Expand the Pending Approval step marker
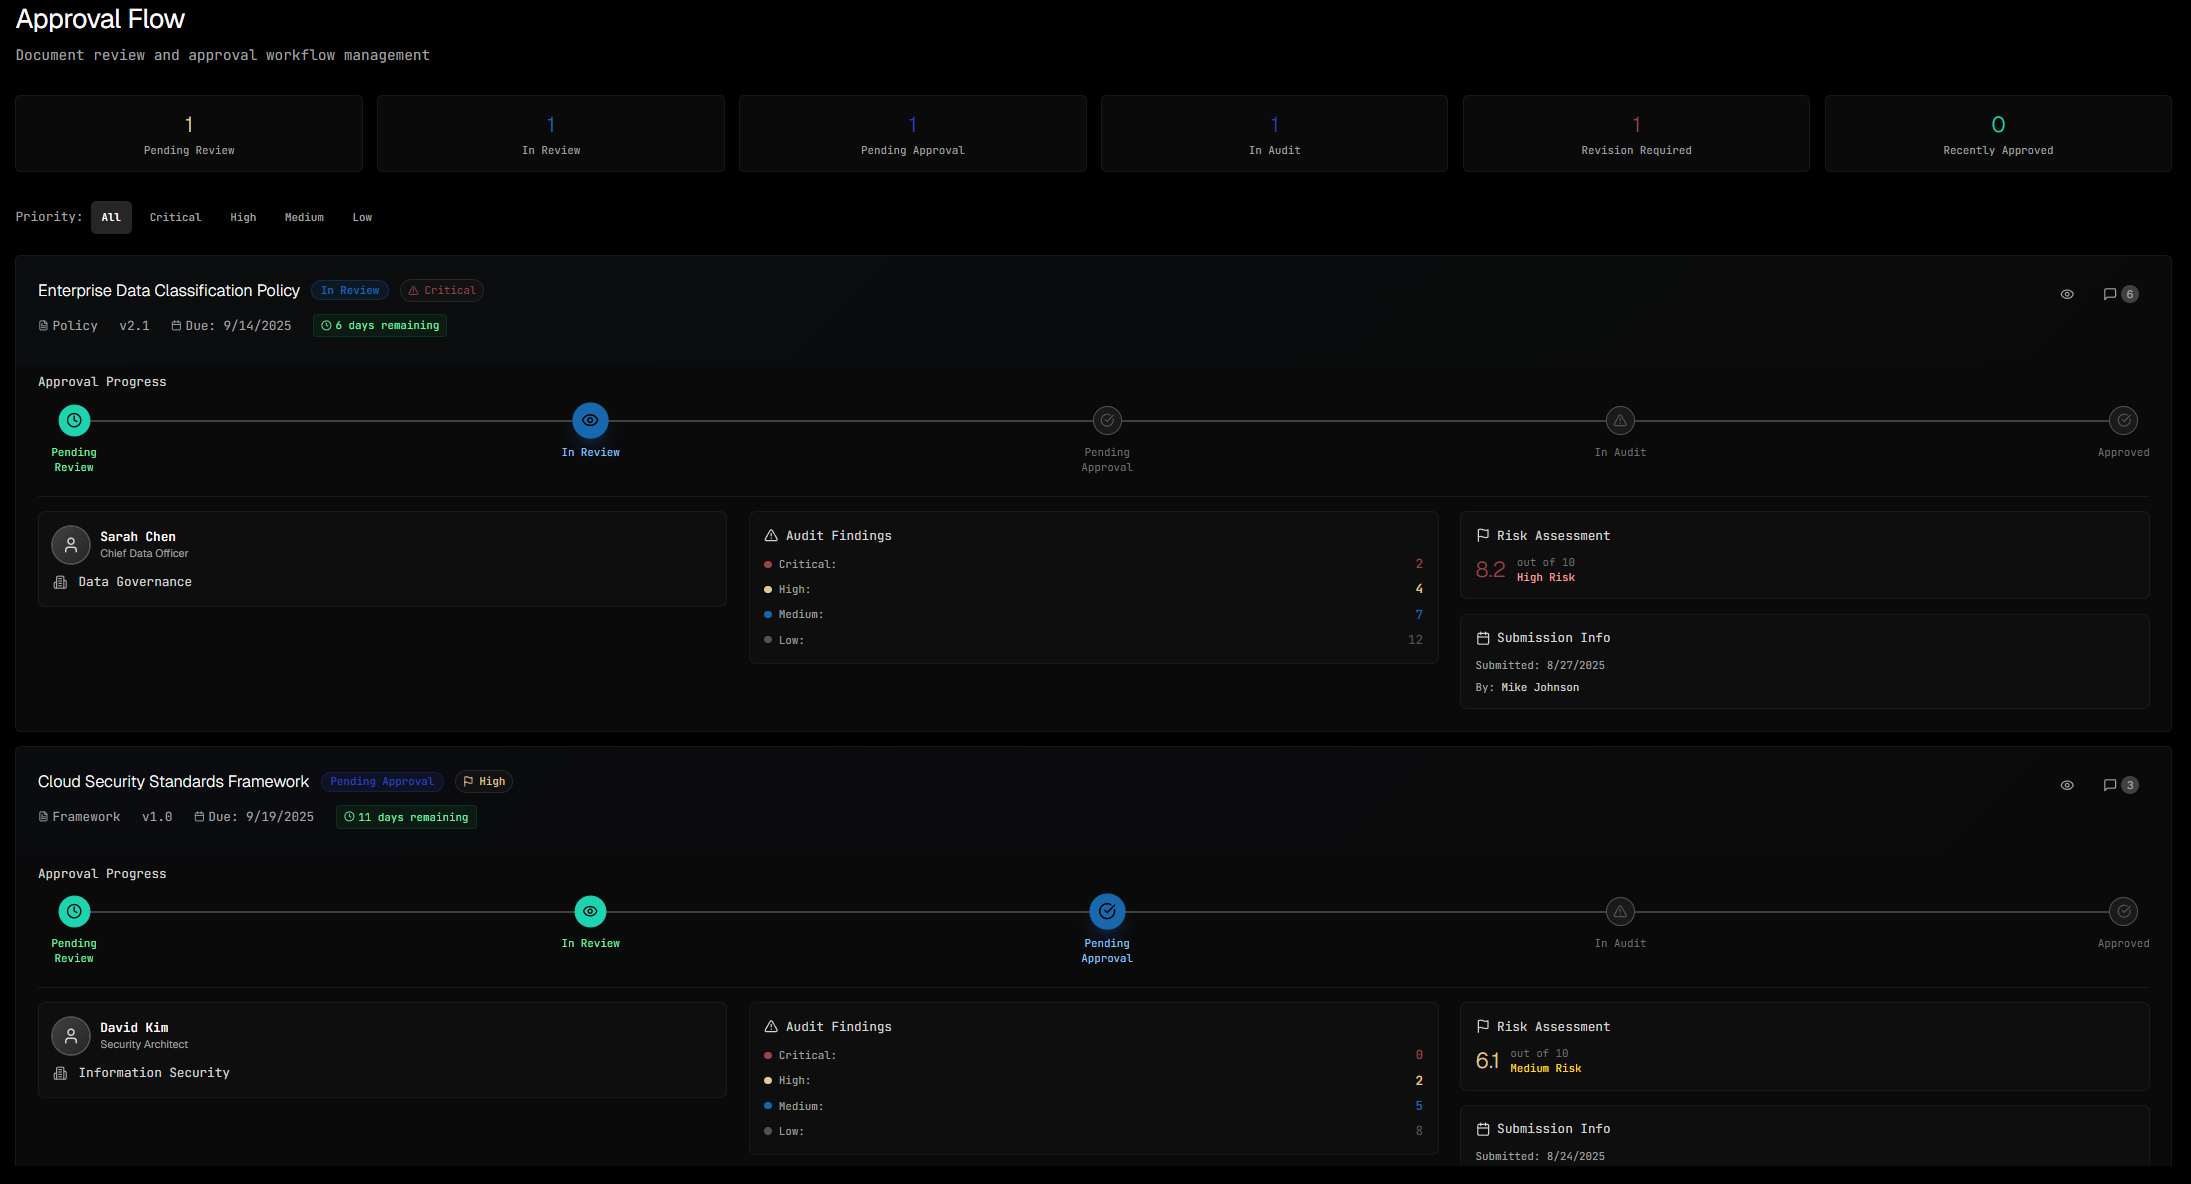Screen dimensions: 2191x1184 (x=1106, y=420)
